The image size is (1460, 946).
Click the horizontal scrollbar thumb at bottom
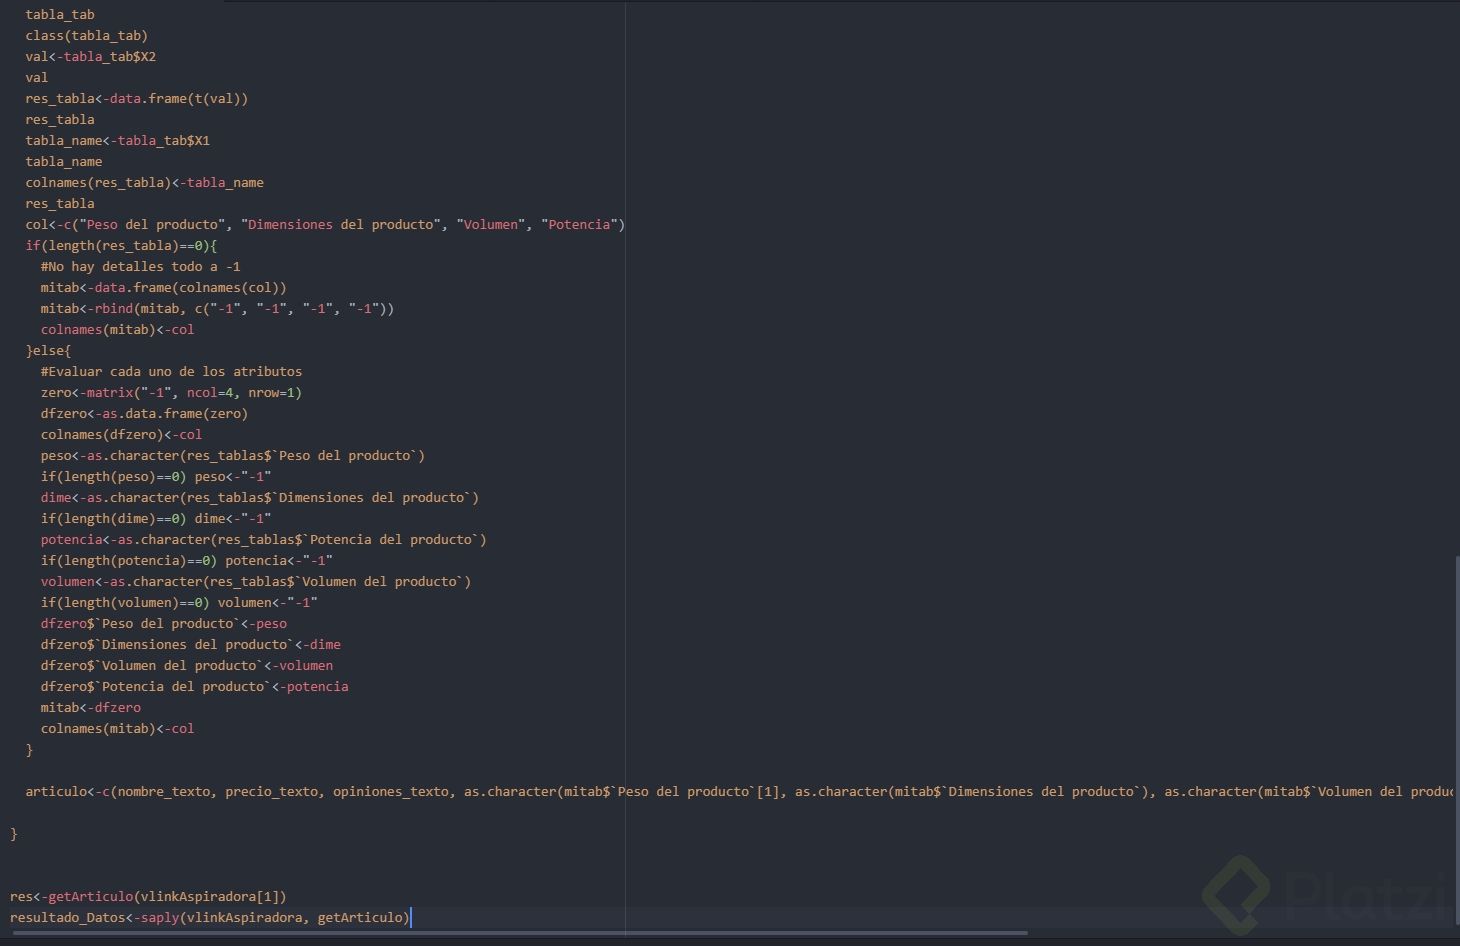(x=520, y=934)
